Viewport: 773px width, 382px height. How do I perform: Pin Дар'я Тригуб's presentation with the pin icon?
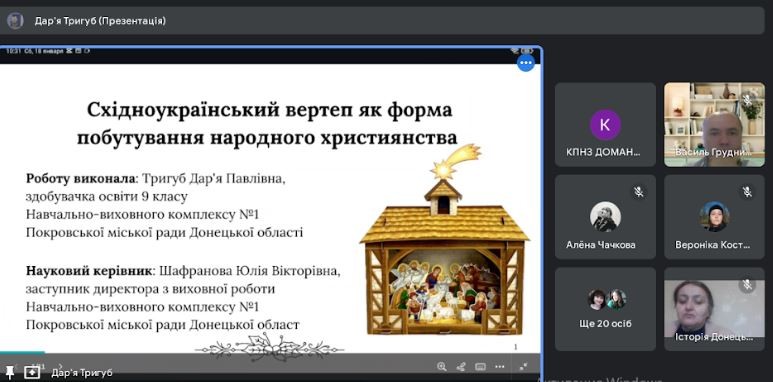pyautogui.click(x=9, y=372)
